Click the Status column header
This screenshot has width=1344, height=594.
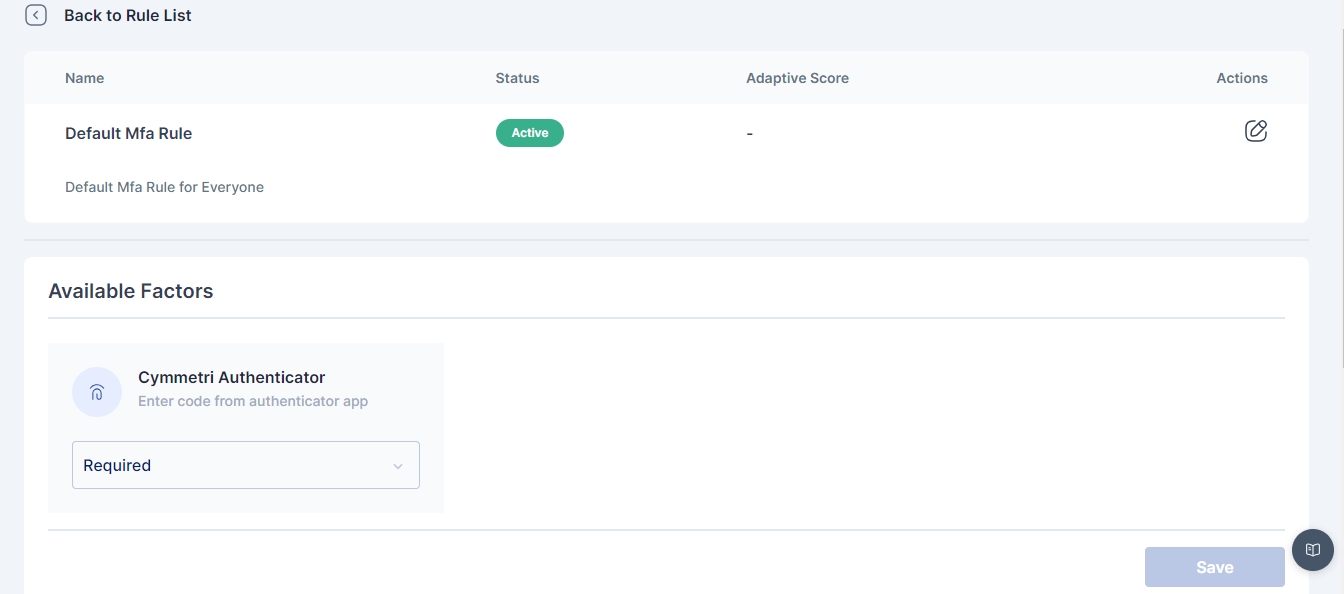point(517,78)
